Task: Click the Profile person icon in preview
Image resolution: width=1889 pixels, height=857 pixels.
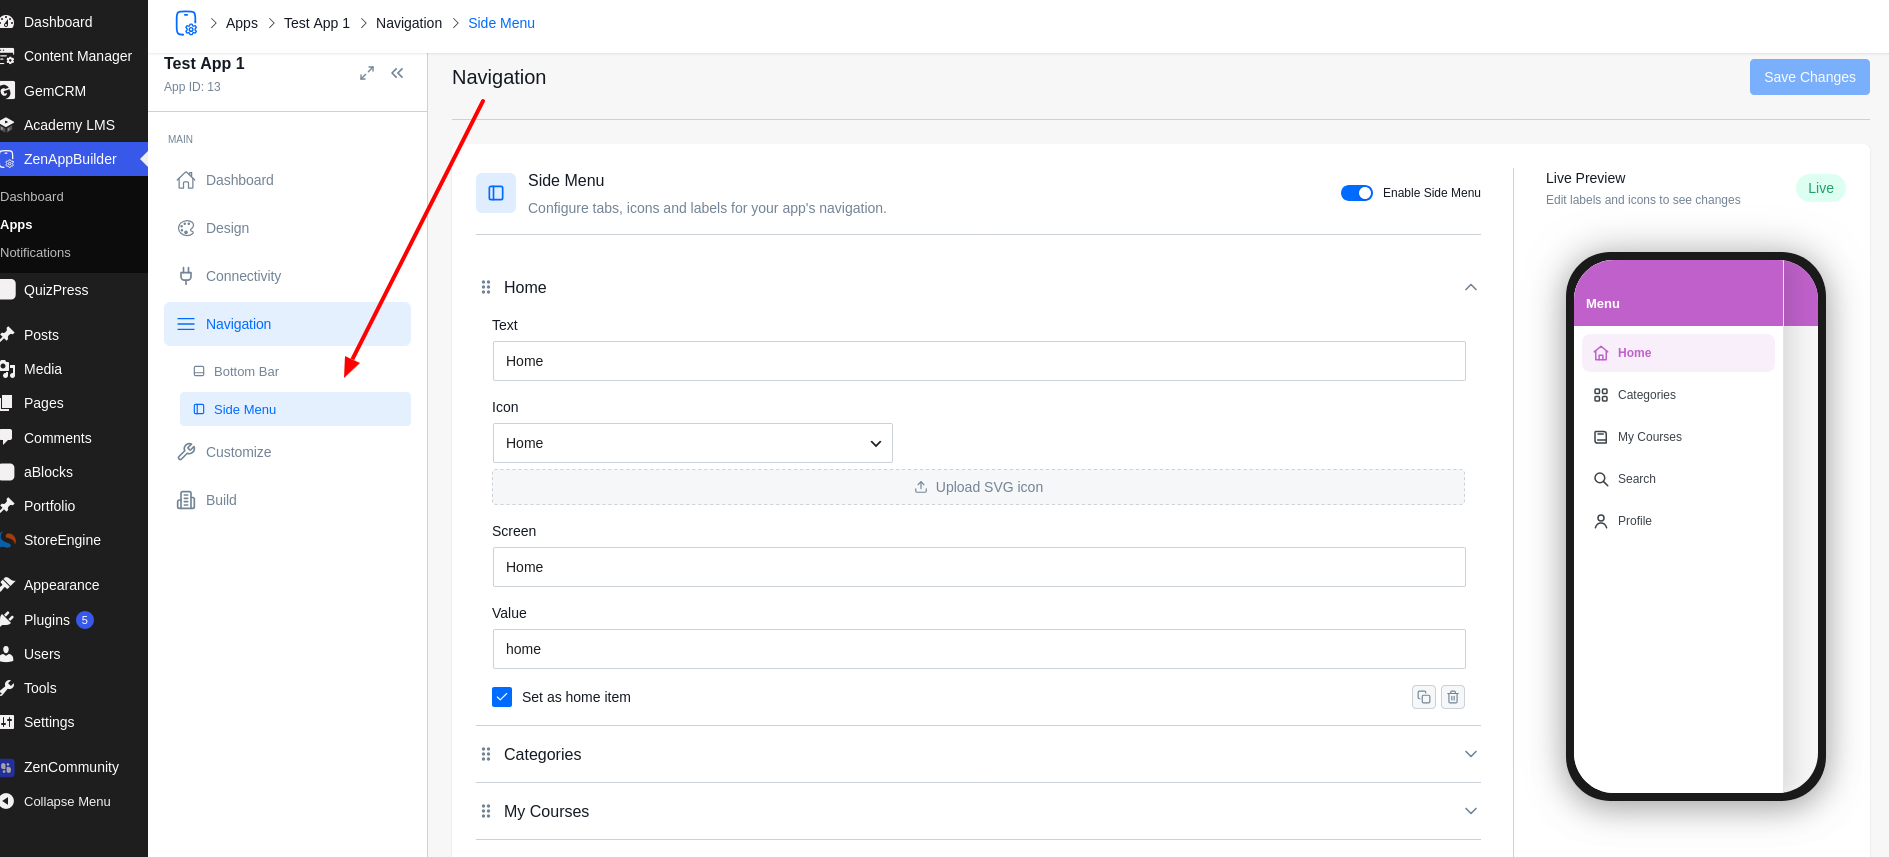Action: (1601, 521)
